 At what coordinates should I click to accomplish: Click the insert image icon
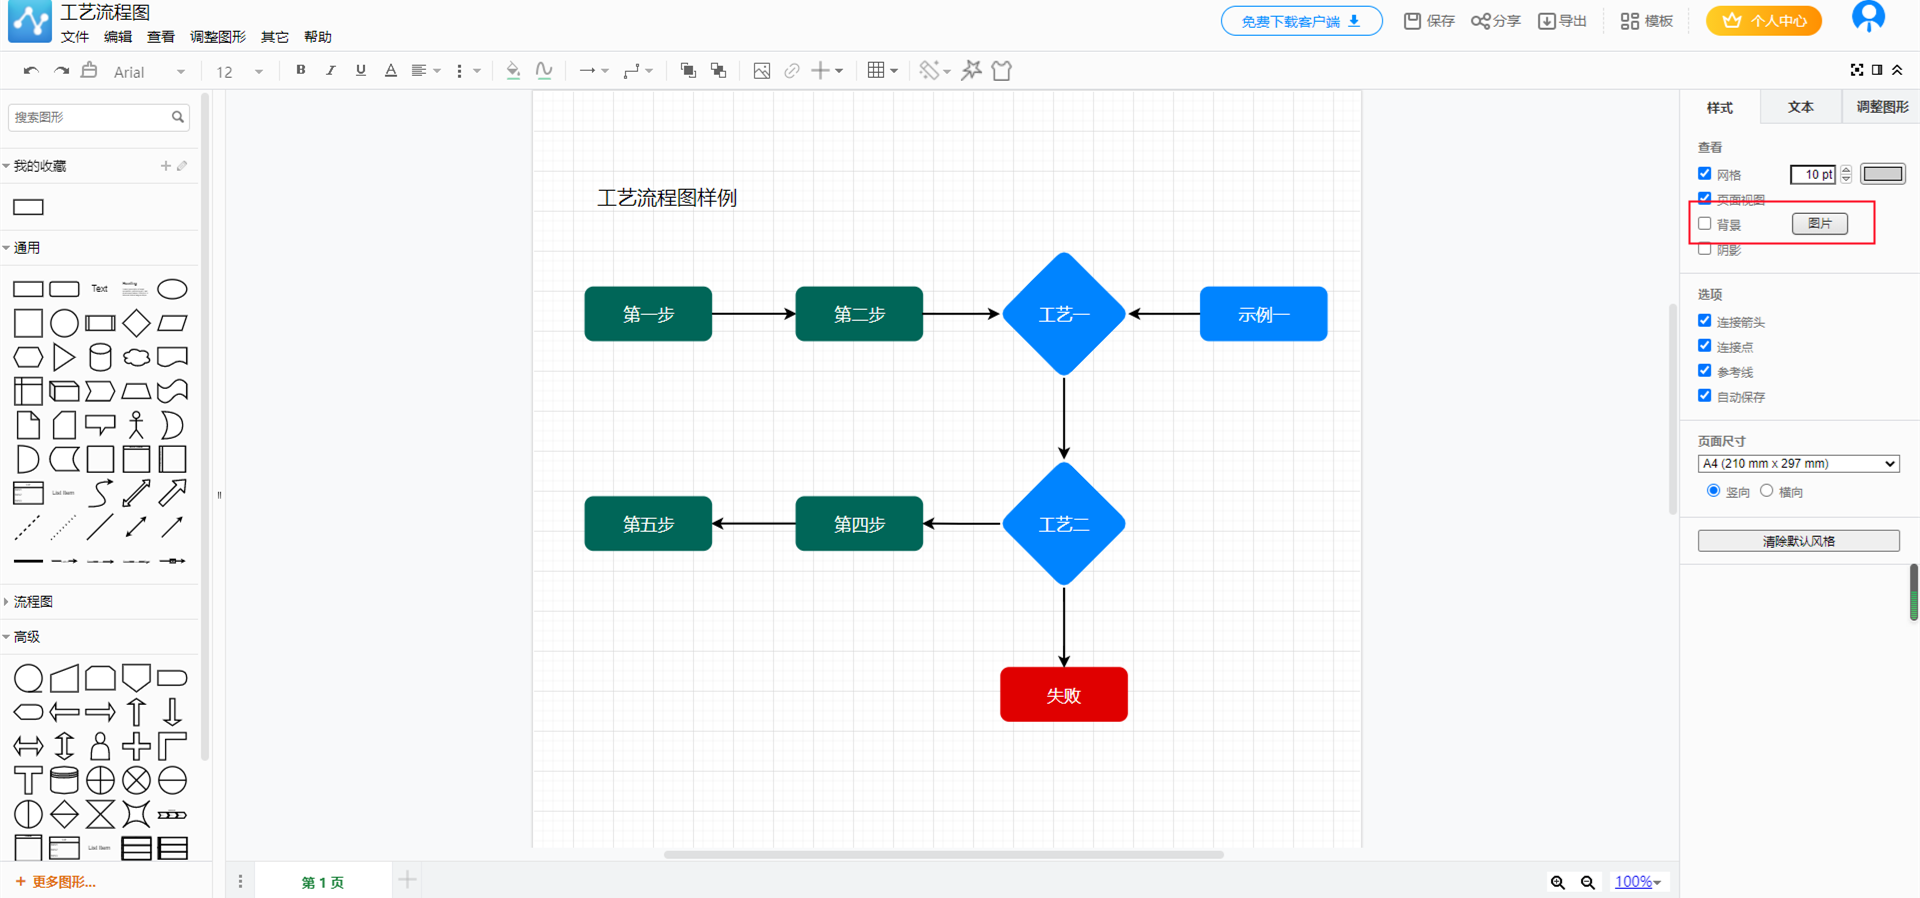coord(761,71)
